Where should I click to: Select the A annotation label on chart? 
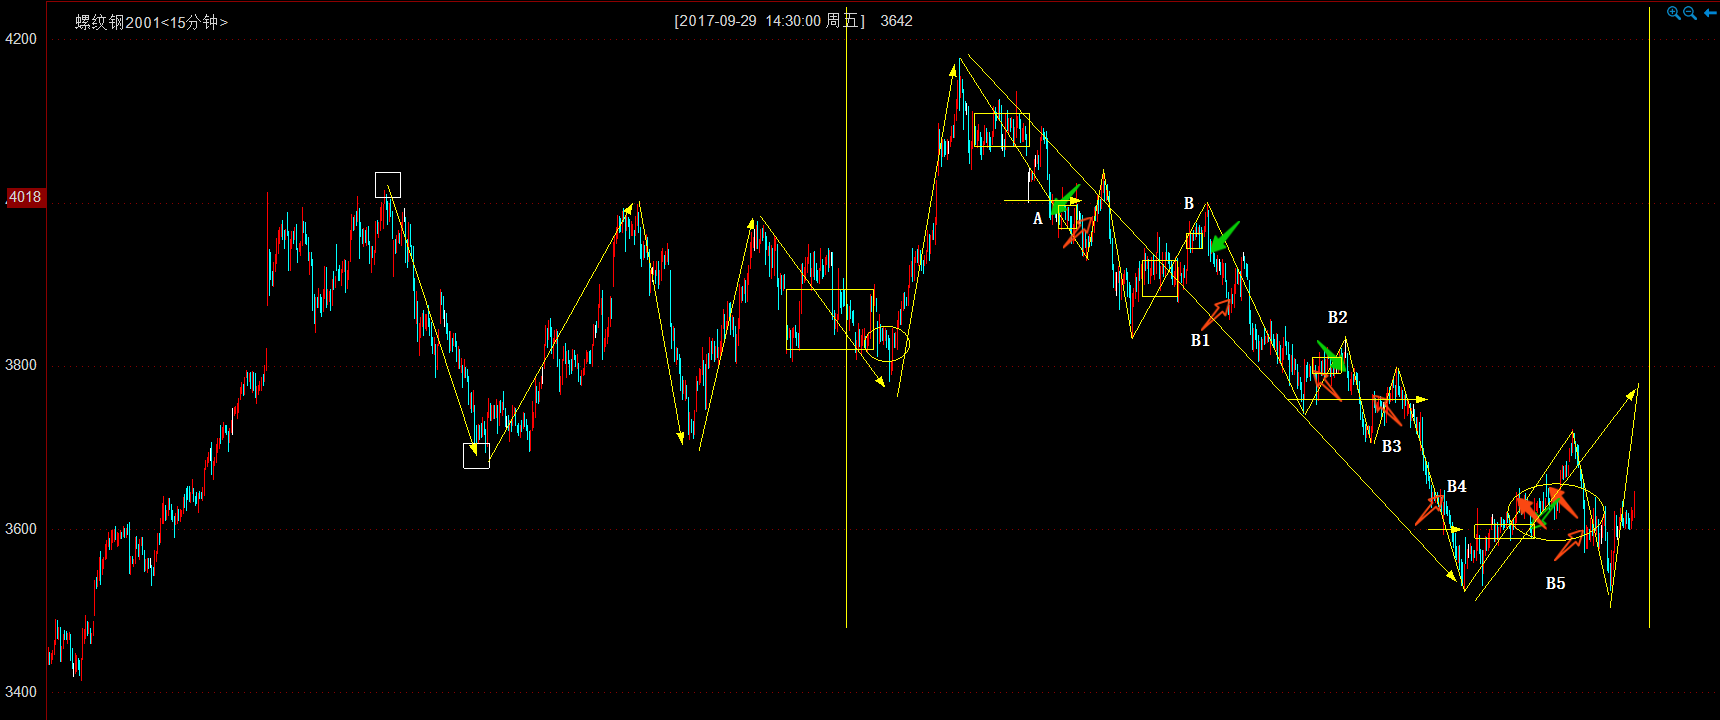pyautogui.click(x=1038, y=218)
